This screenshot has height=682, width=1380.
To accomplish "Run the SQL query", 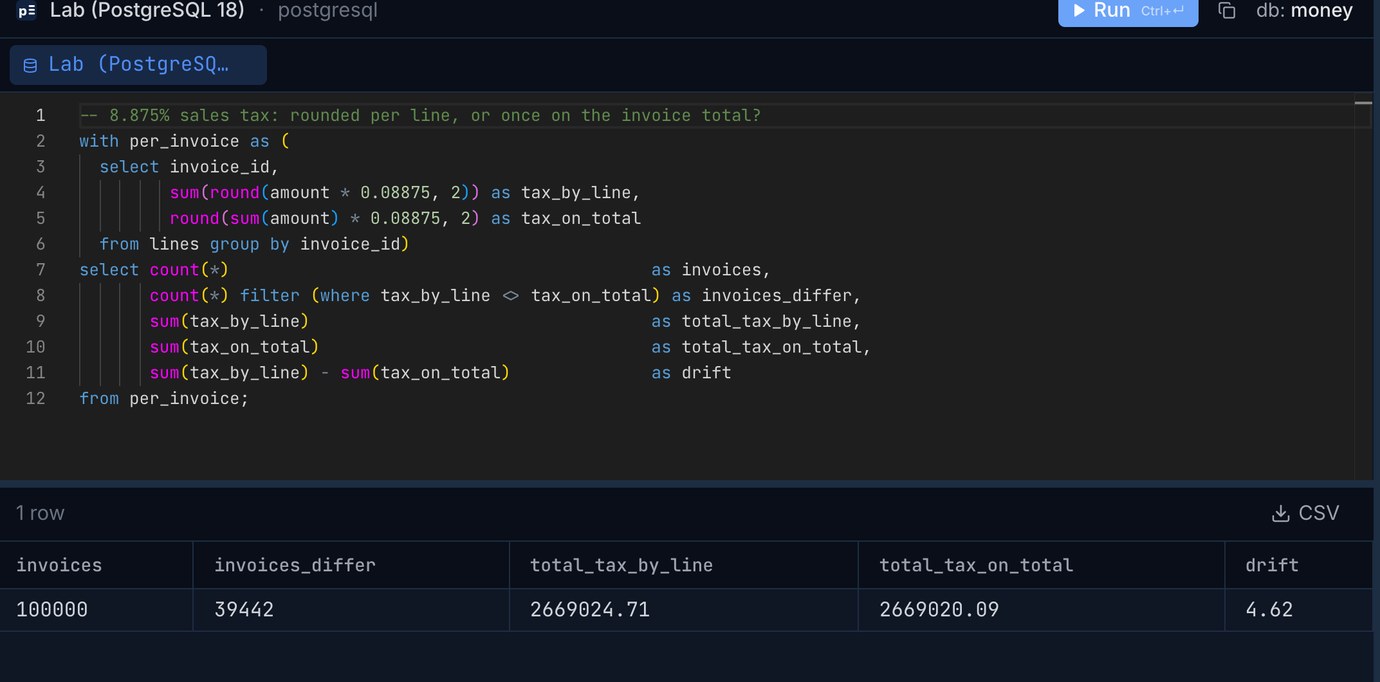I will click(1128, 11).
